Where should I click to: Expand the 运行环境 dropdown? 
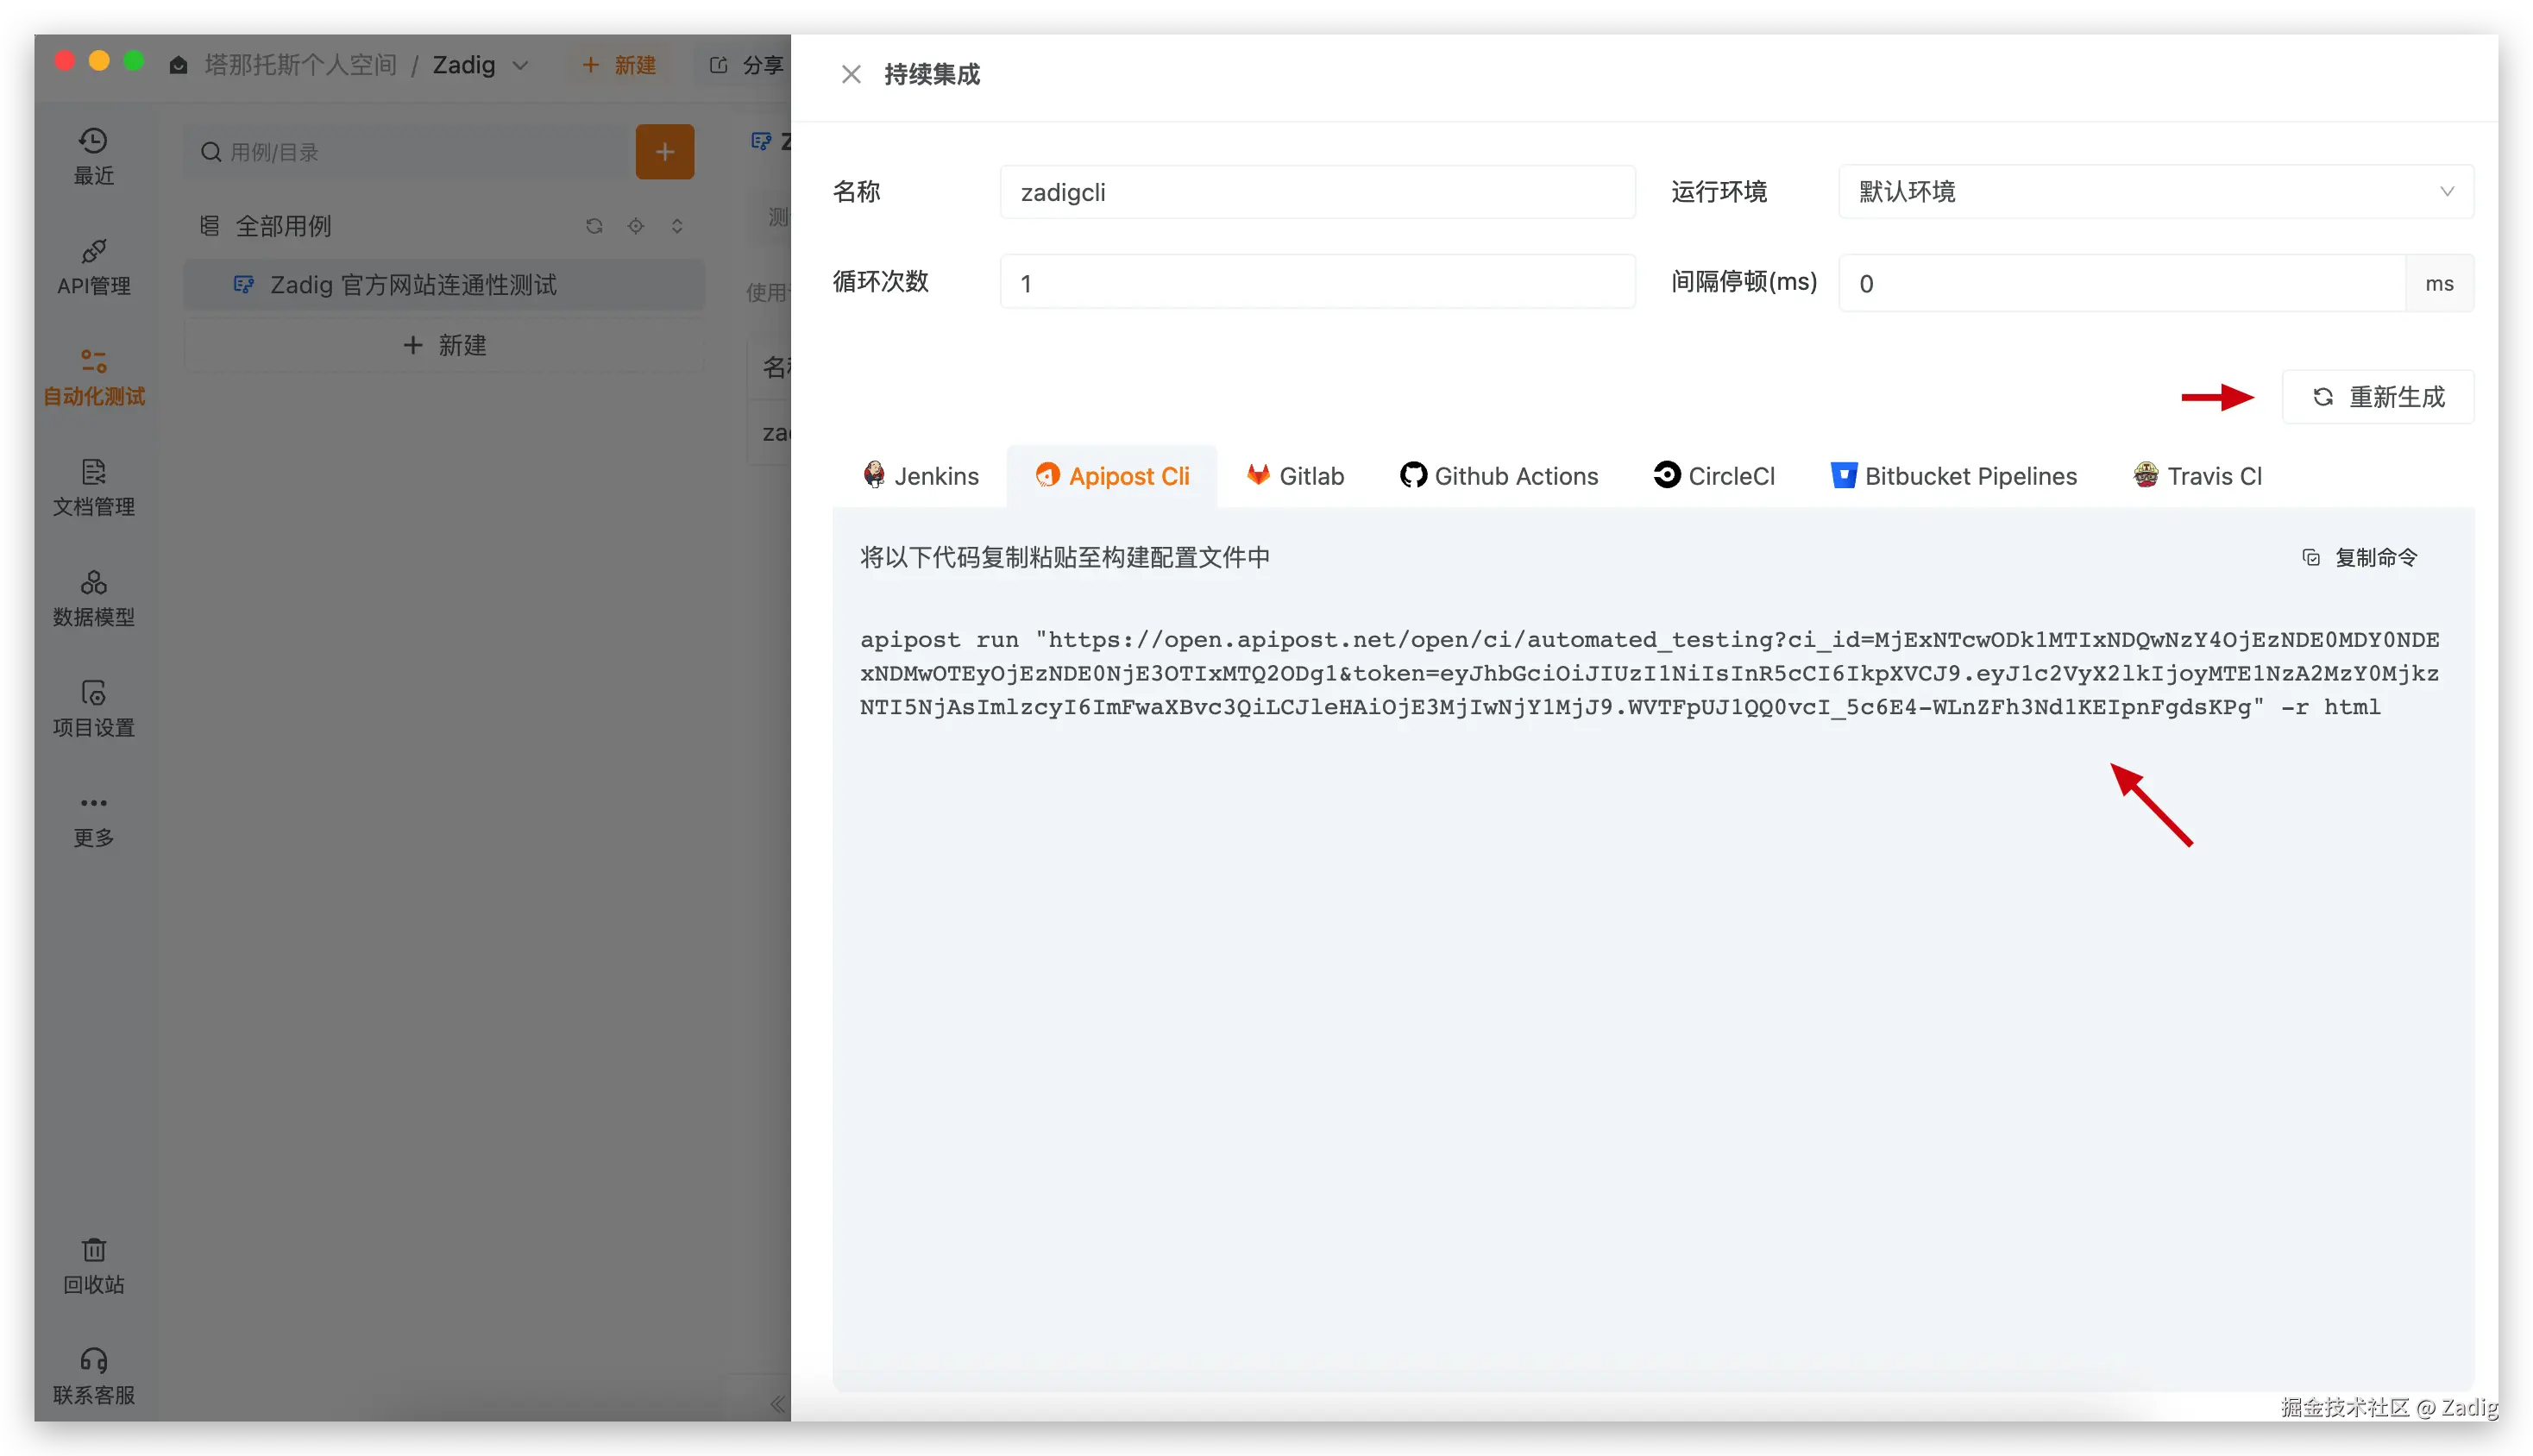pyautogui.click(x=2155, y=192)
